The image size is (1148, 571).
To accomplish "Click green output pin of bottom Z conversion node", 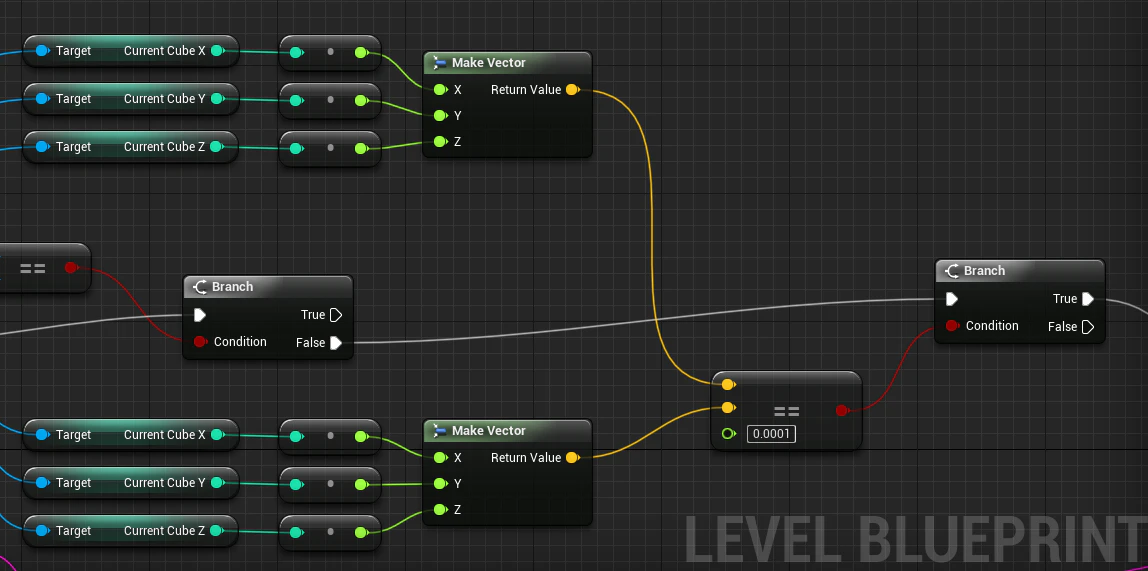I will (361, 533).
